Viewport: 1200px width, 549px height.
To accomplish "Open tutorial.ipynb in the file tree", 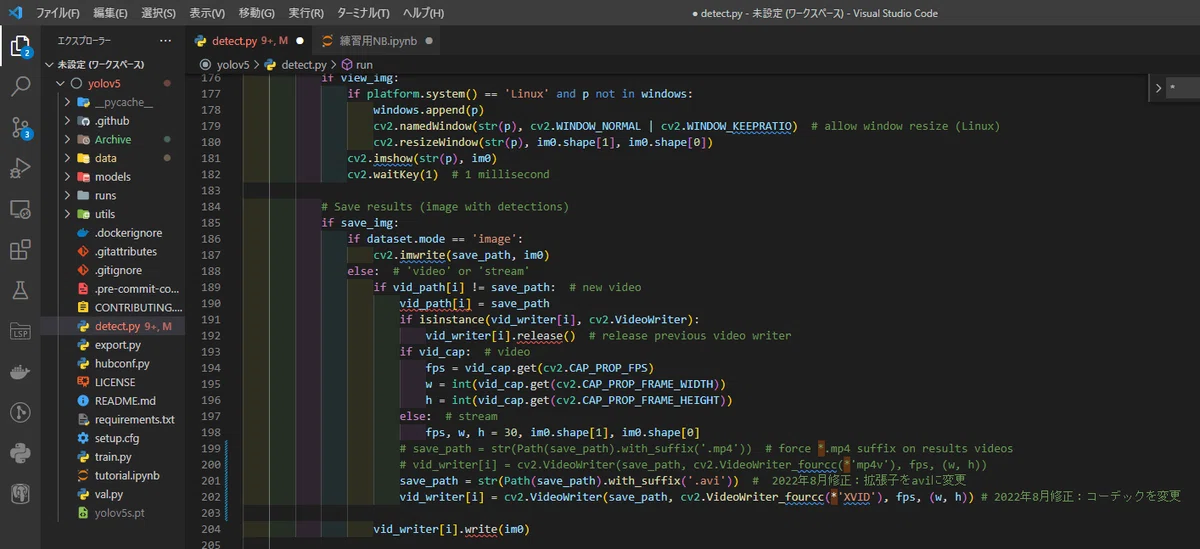I will click(127, 475).
